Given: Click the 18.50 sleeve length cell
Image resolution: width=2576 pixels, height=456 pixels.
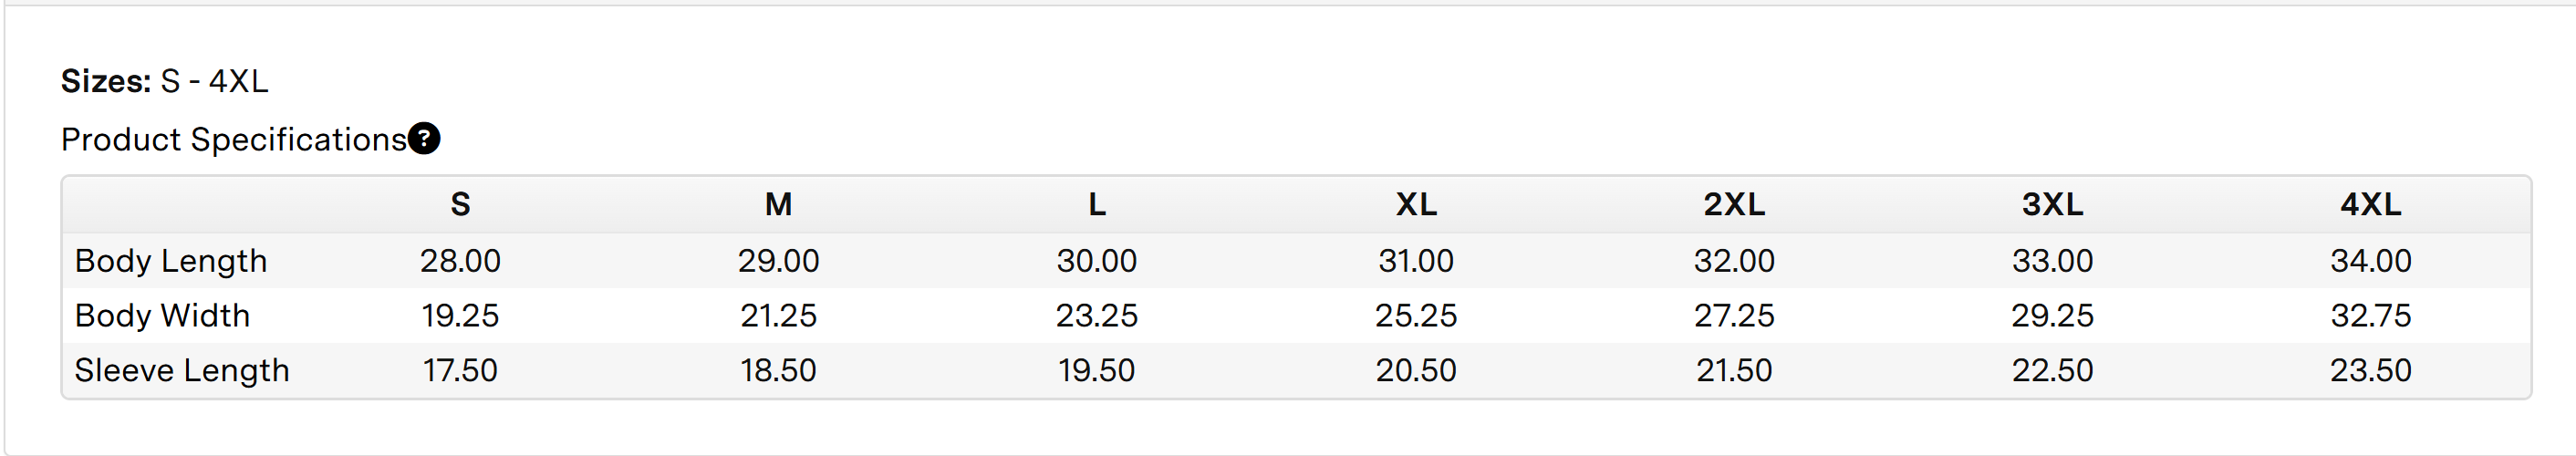Looking at the screenshot, I should pyautogui.click(x=778, y=371).
